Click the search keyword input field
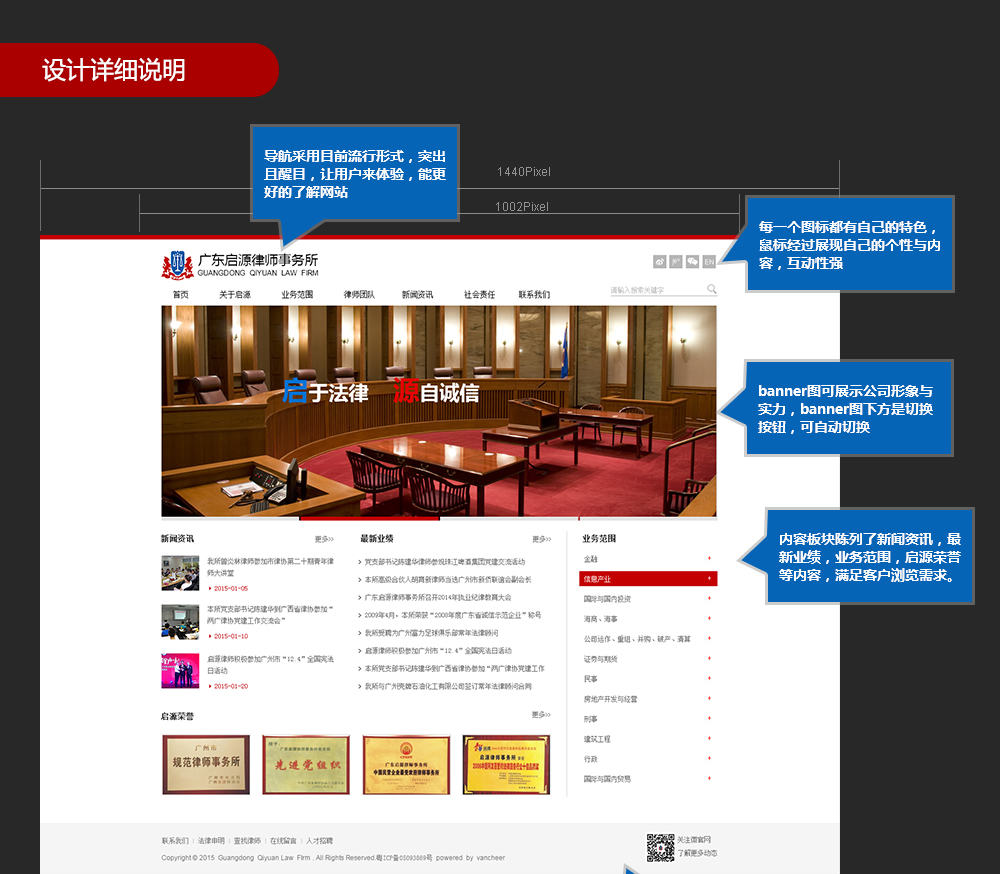Screen dimensions: 1000x874 tap(657, 290)
